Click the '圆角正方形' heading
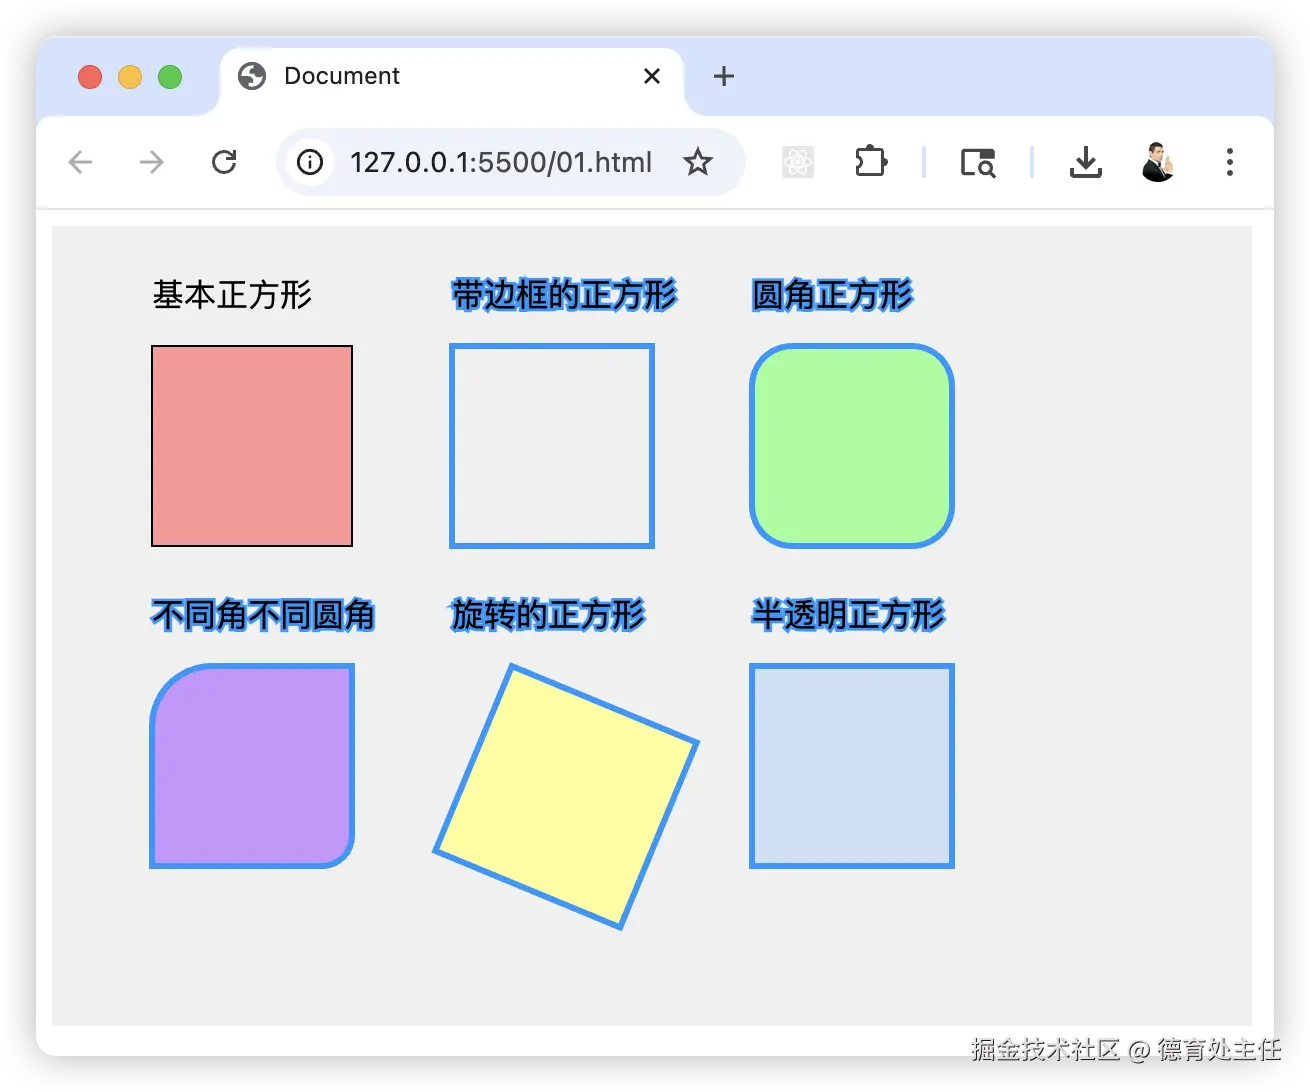The height and width of the screenshot is (1092, 1310). tap(832, 295)
